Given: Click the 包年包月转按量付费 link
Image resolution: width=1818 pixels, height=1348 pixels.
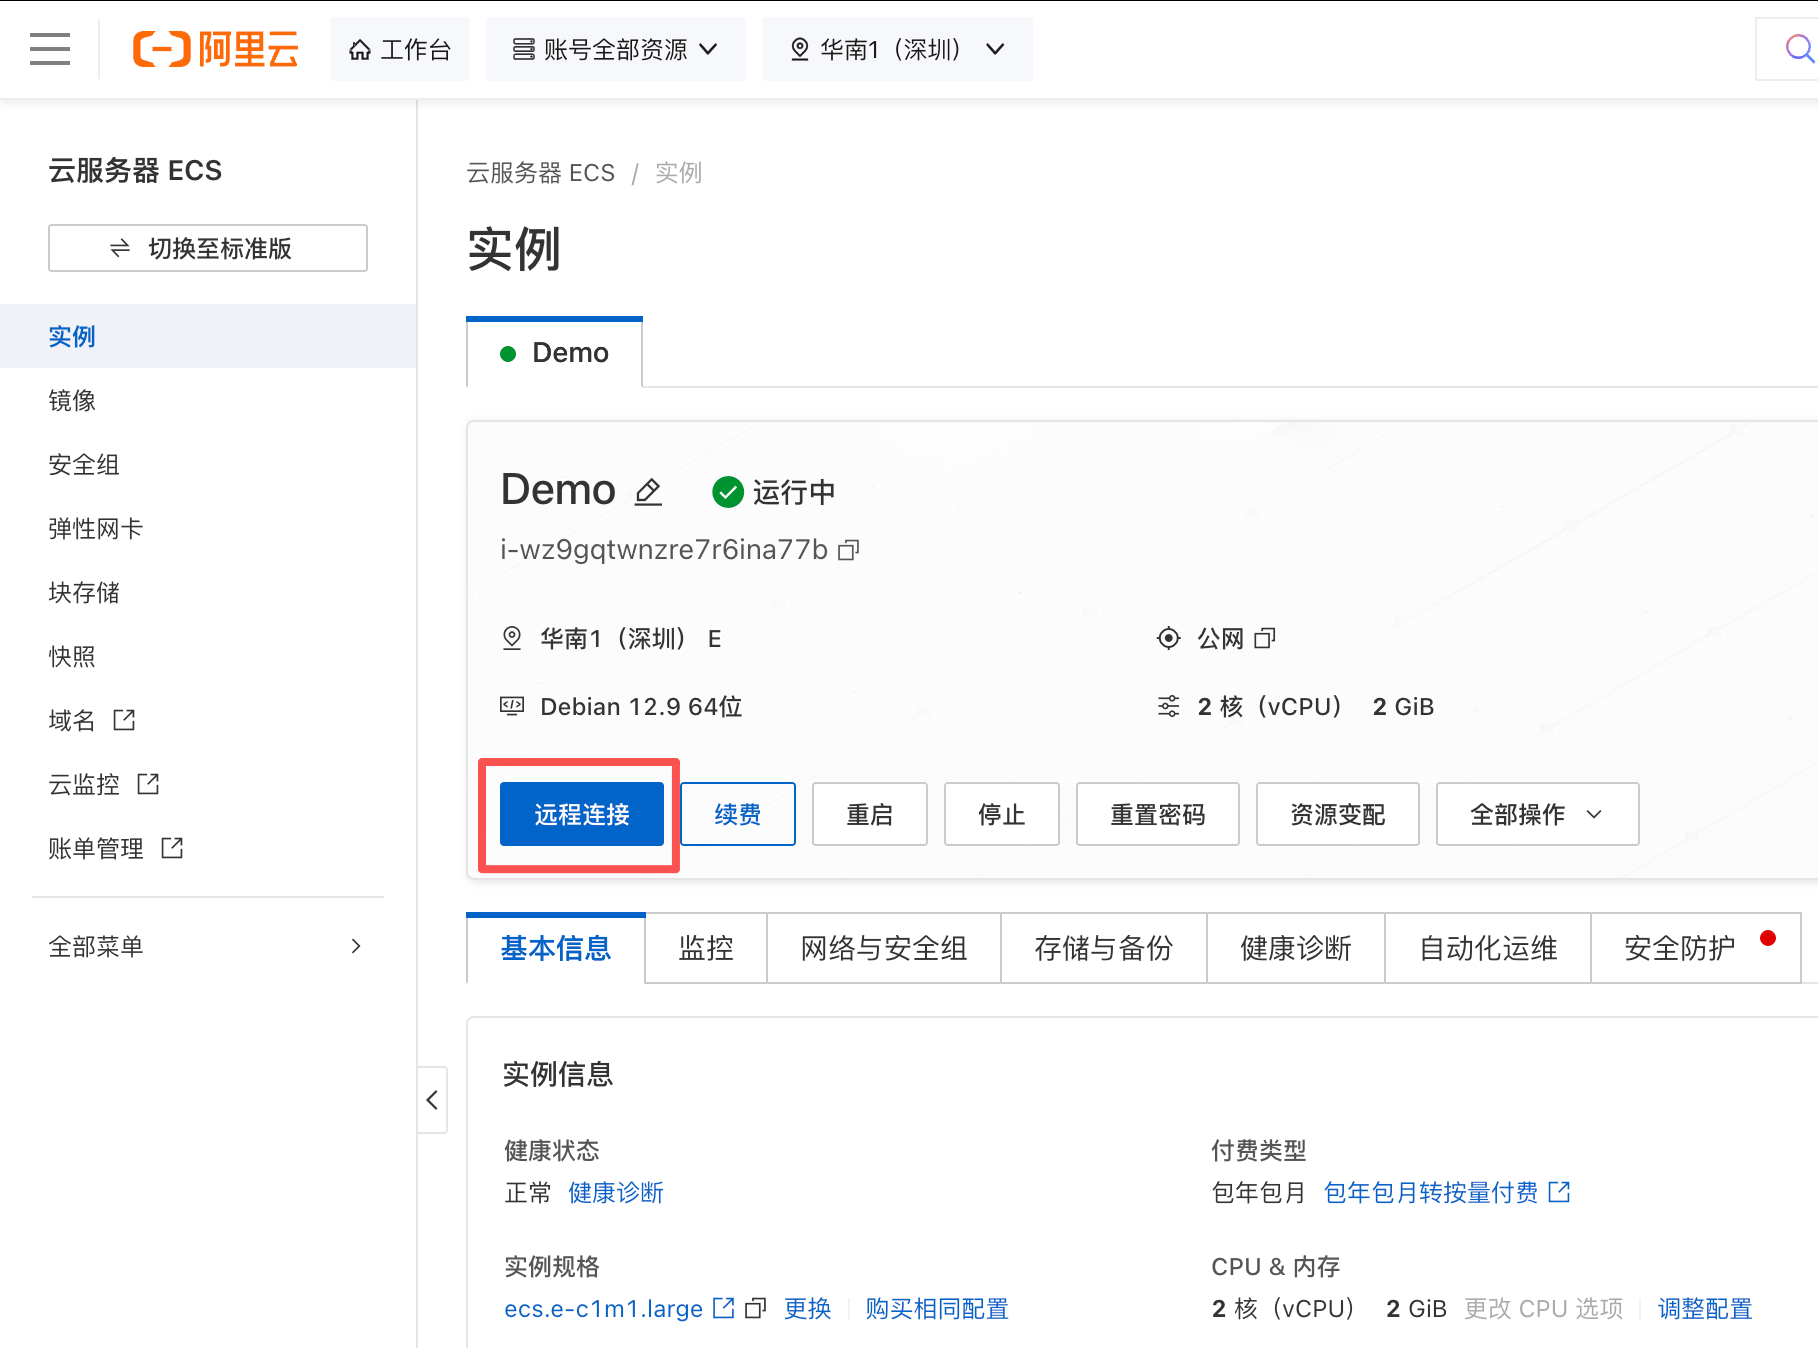Looking at the screenshot, I should click(x=1431, y=1192).
